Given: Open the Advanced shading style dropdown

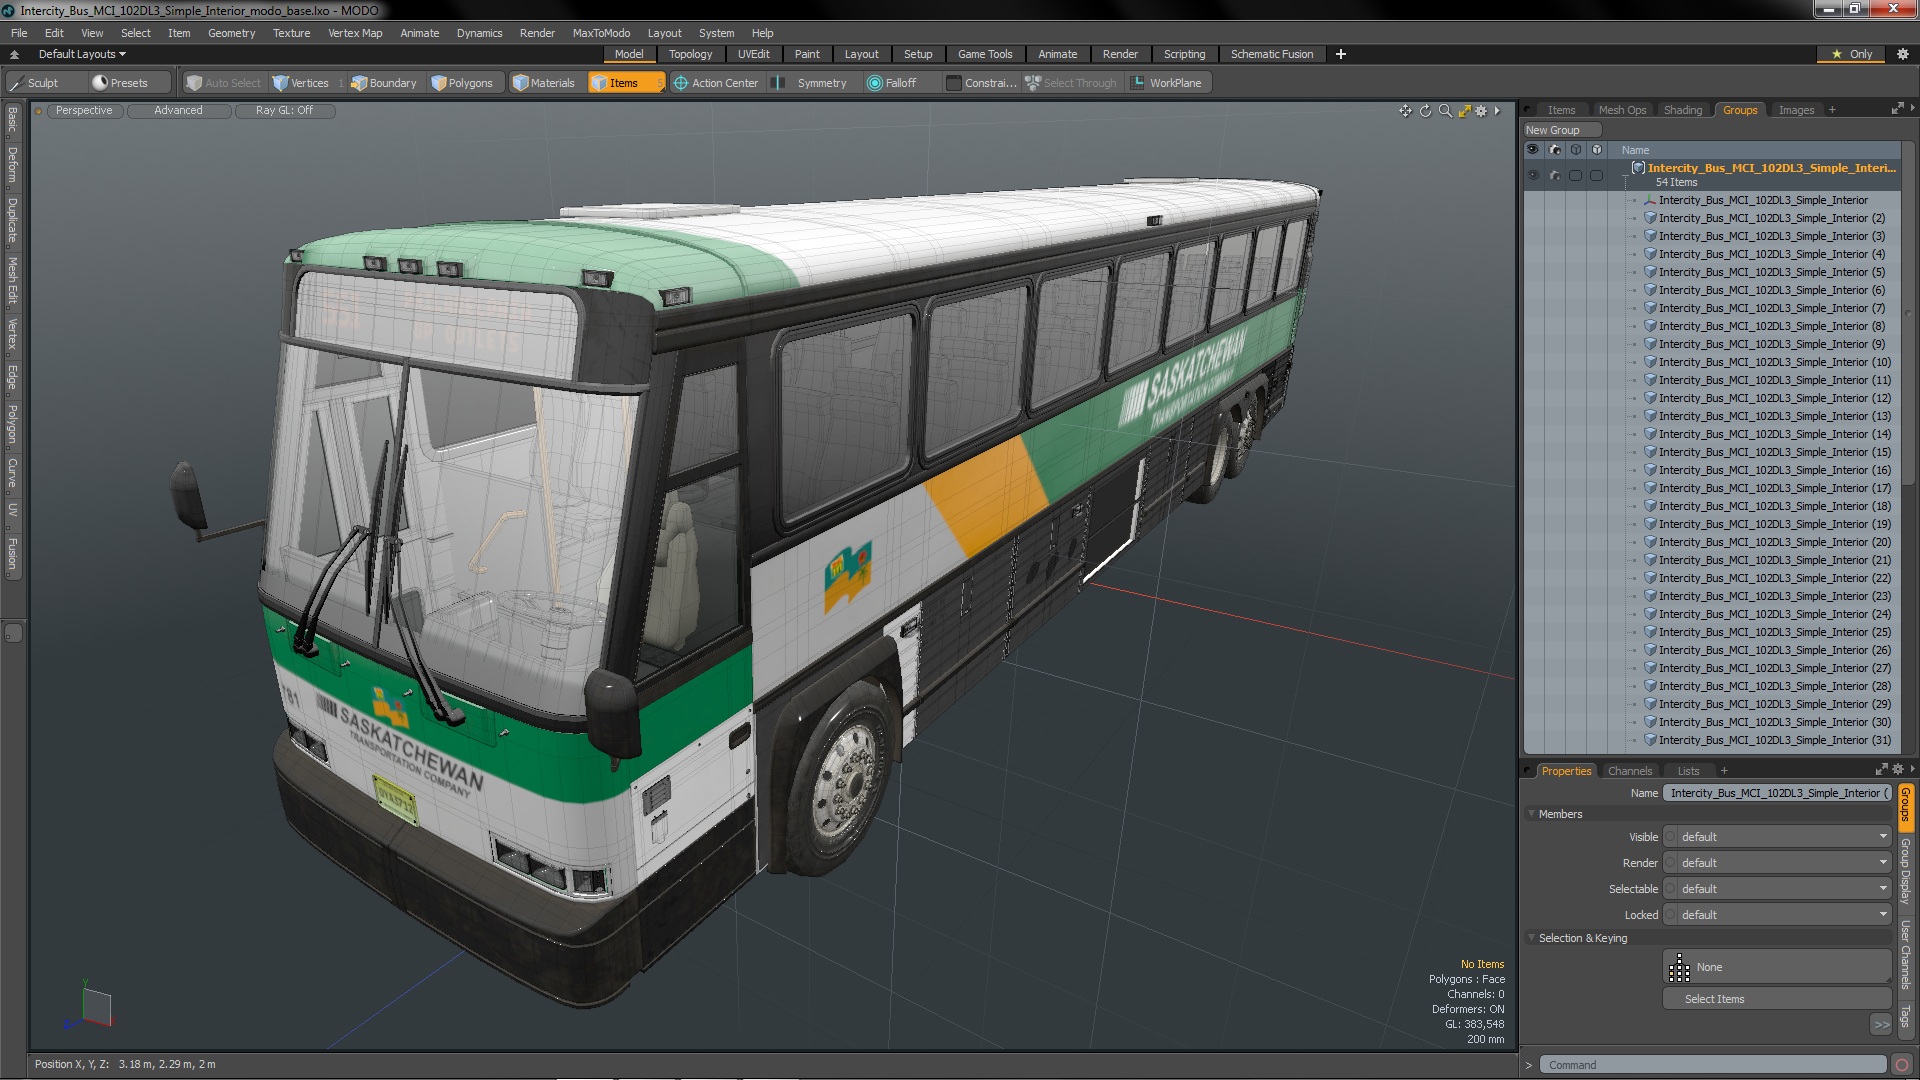Looking at the screenshot, I should (x=178, y=111).
